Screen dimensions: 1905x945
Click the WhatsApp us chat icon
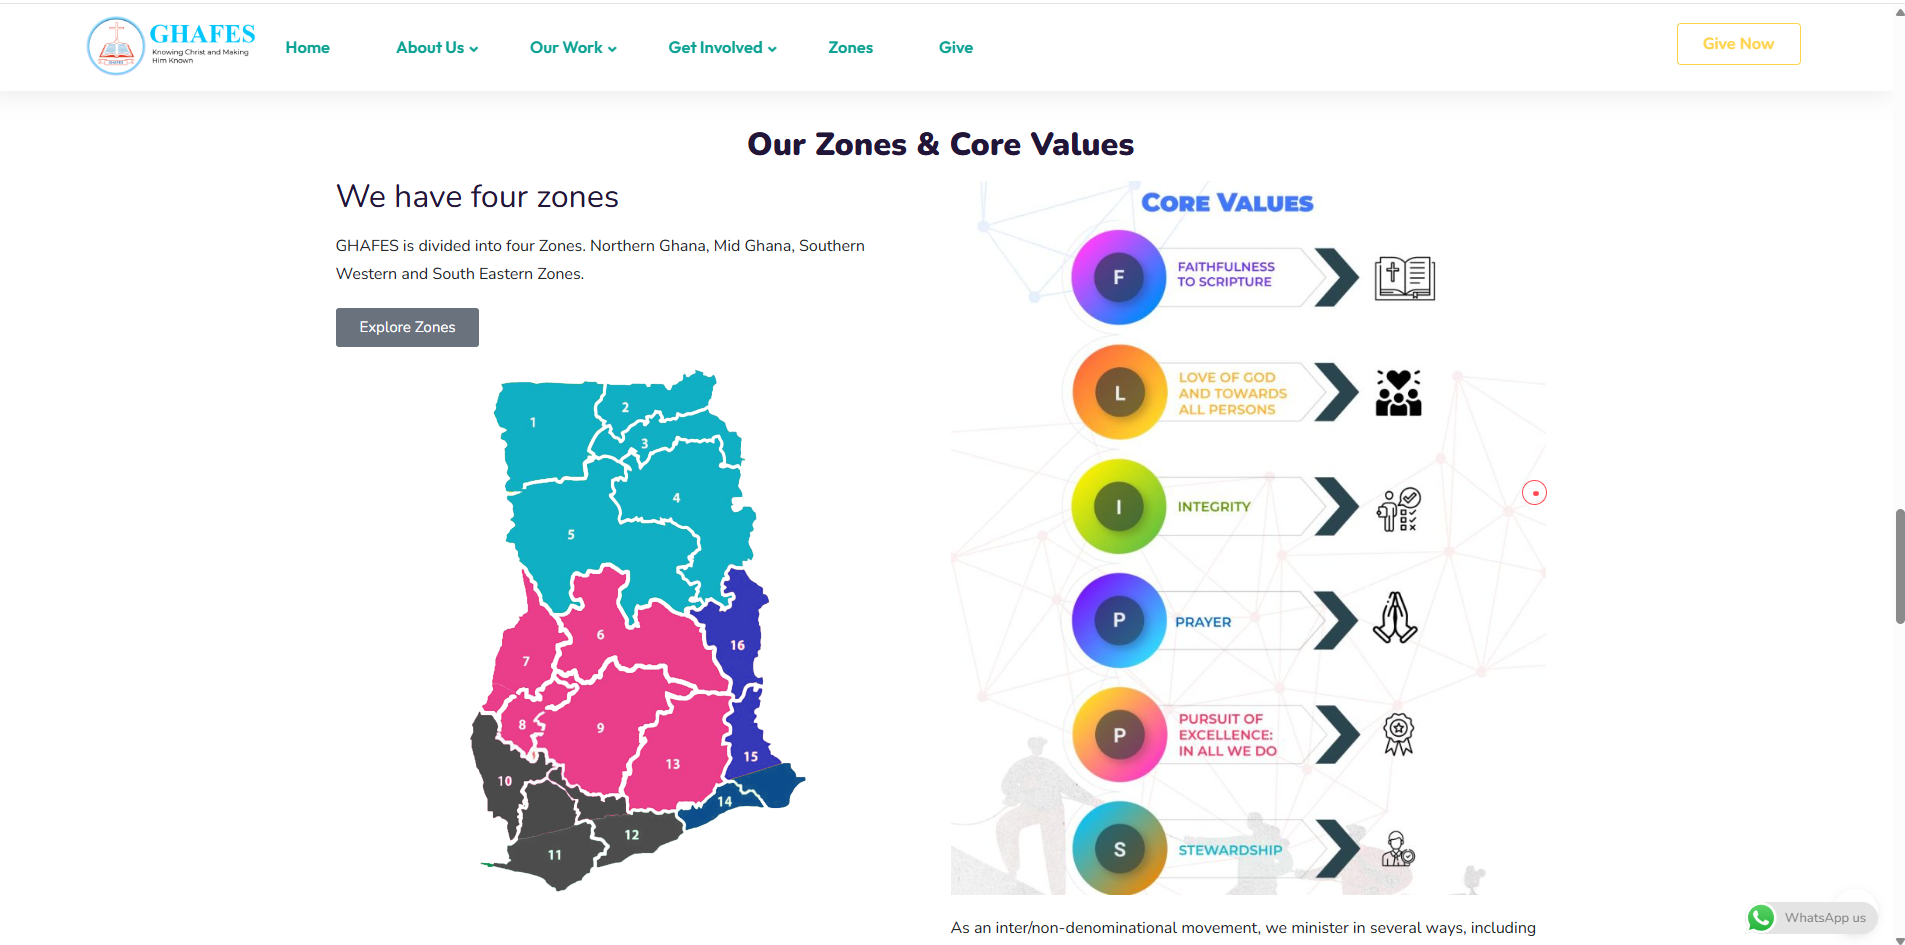(x=1761, y=918)
